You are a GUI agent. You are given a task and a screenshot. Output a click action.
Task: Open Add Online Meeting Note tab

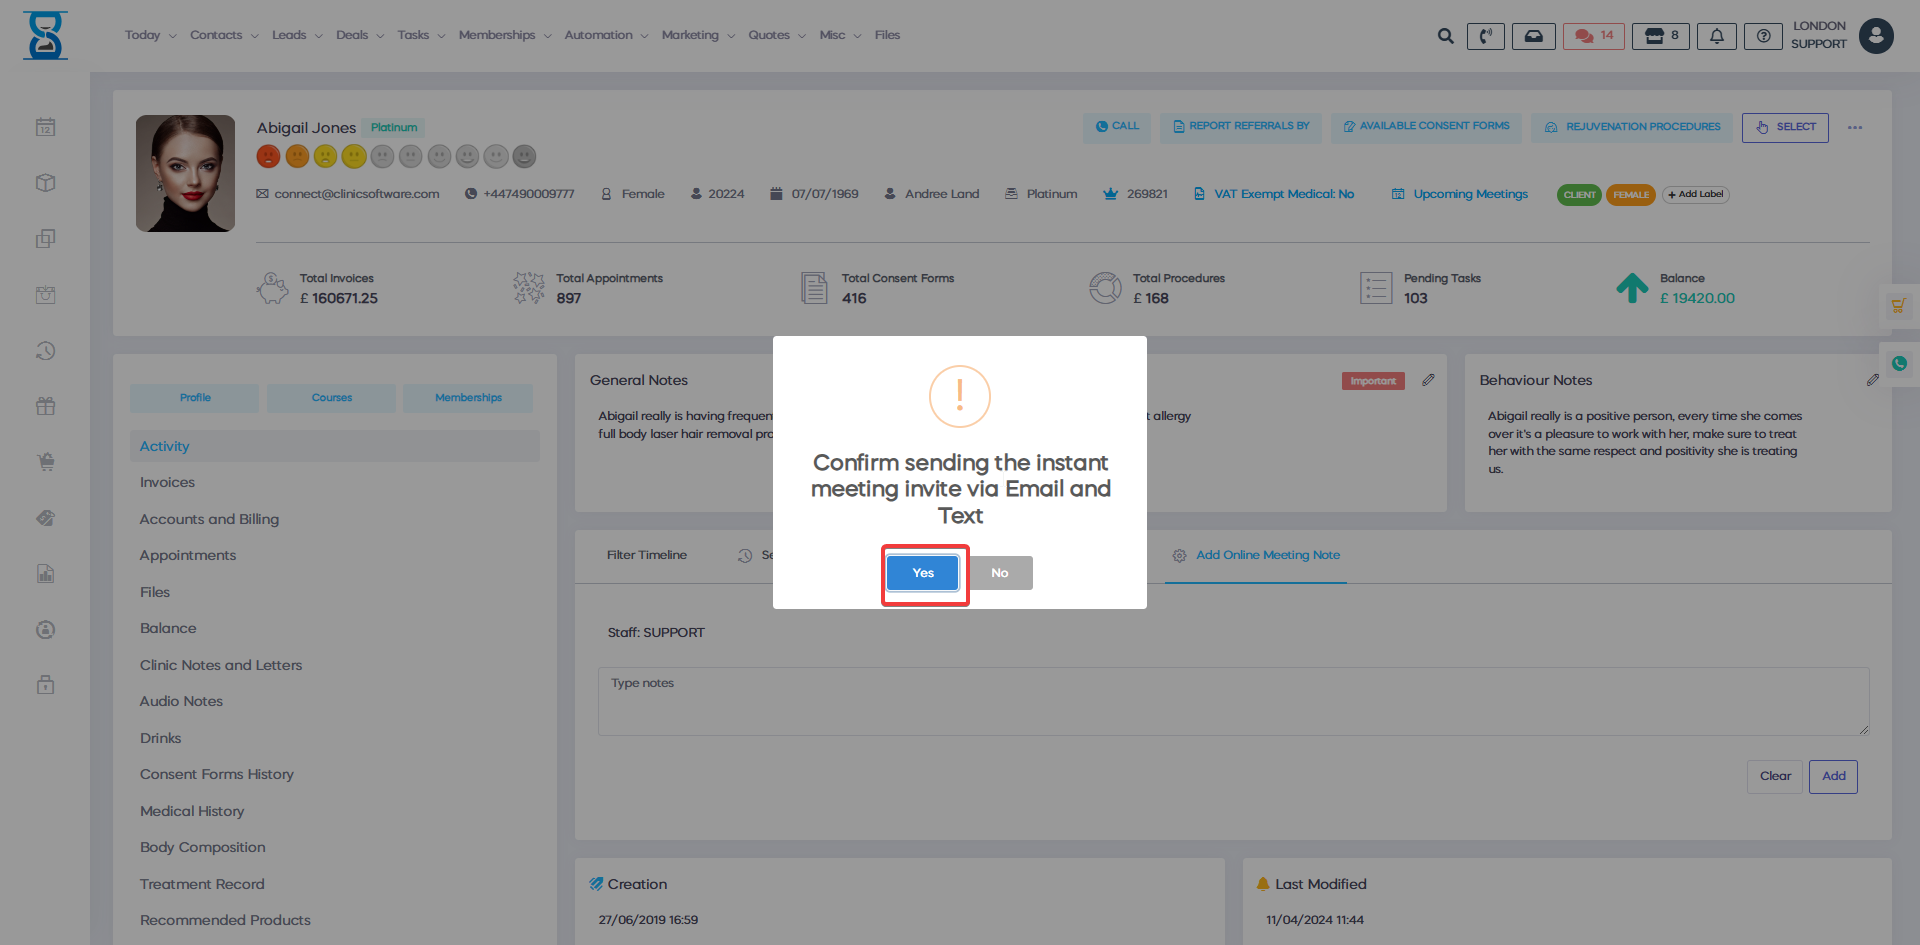click(x=1267, y=555)
